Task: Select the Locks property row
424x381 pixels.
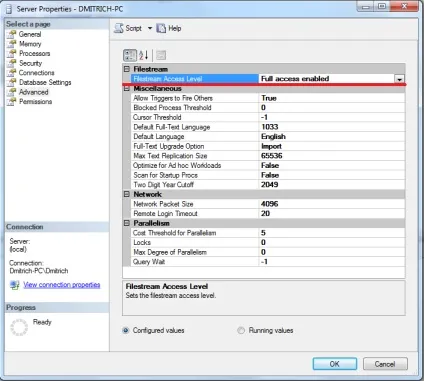Action: point(268,243)
